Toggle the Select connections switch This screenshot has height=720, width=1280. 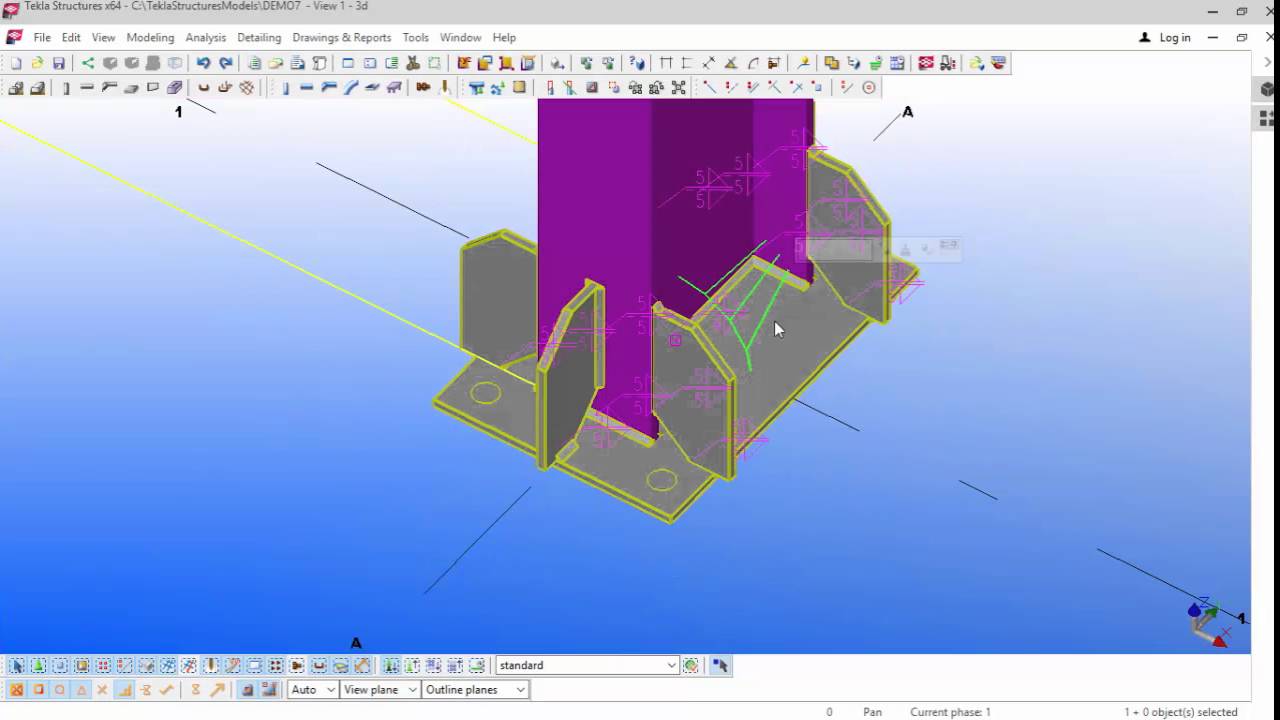click(x=38, y=665)
